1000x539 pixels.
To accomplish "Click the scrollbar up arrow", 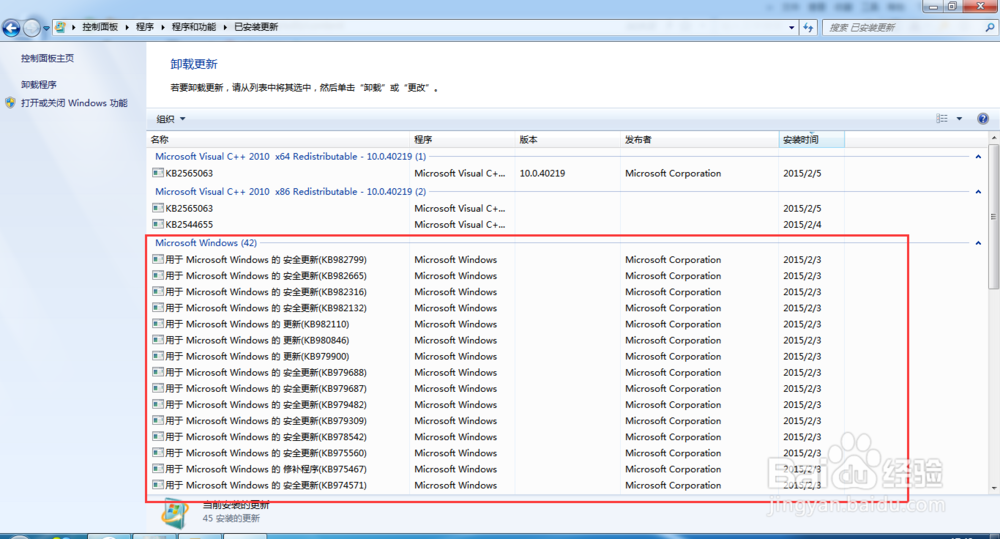I will (x=994, y=138).
